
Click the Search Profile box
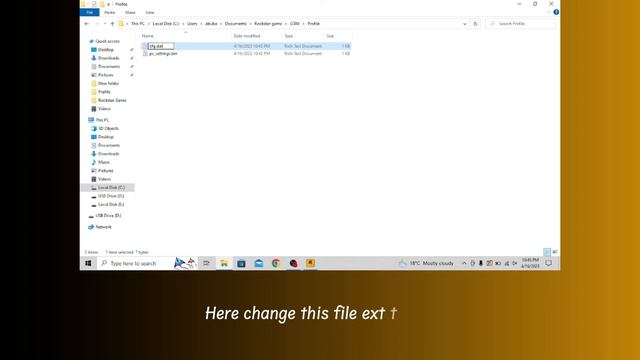(x=520, y=24)
